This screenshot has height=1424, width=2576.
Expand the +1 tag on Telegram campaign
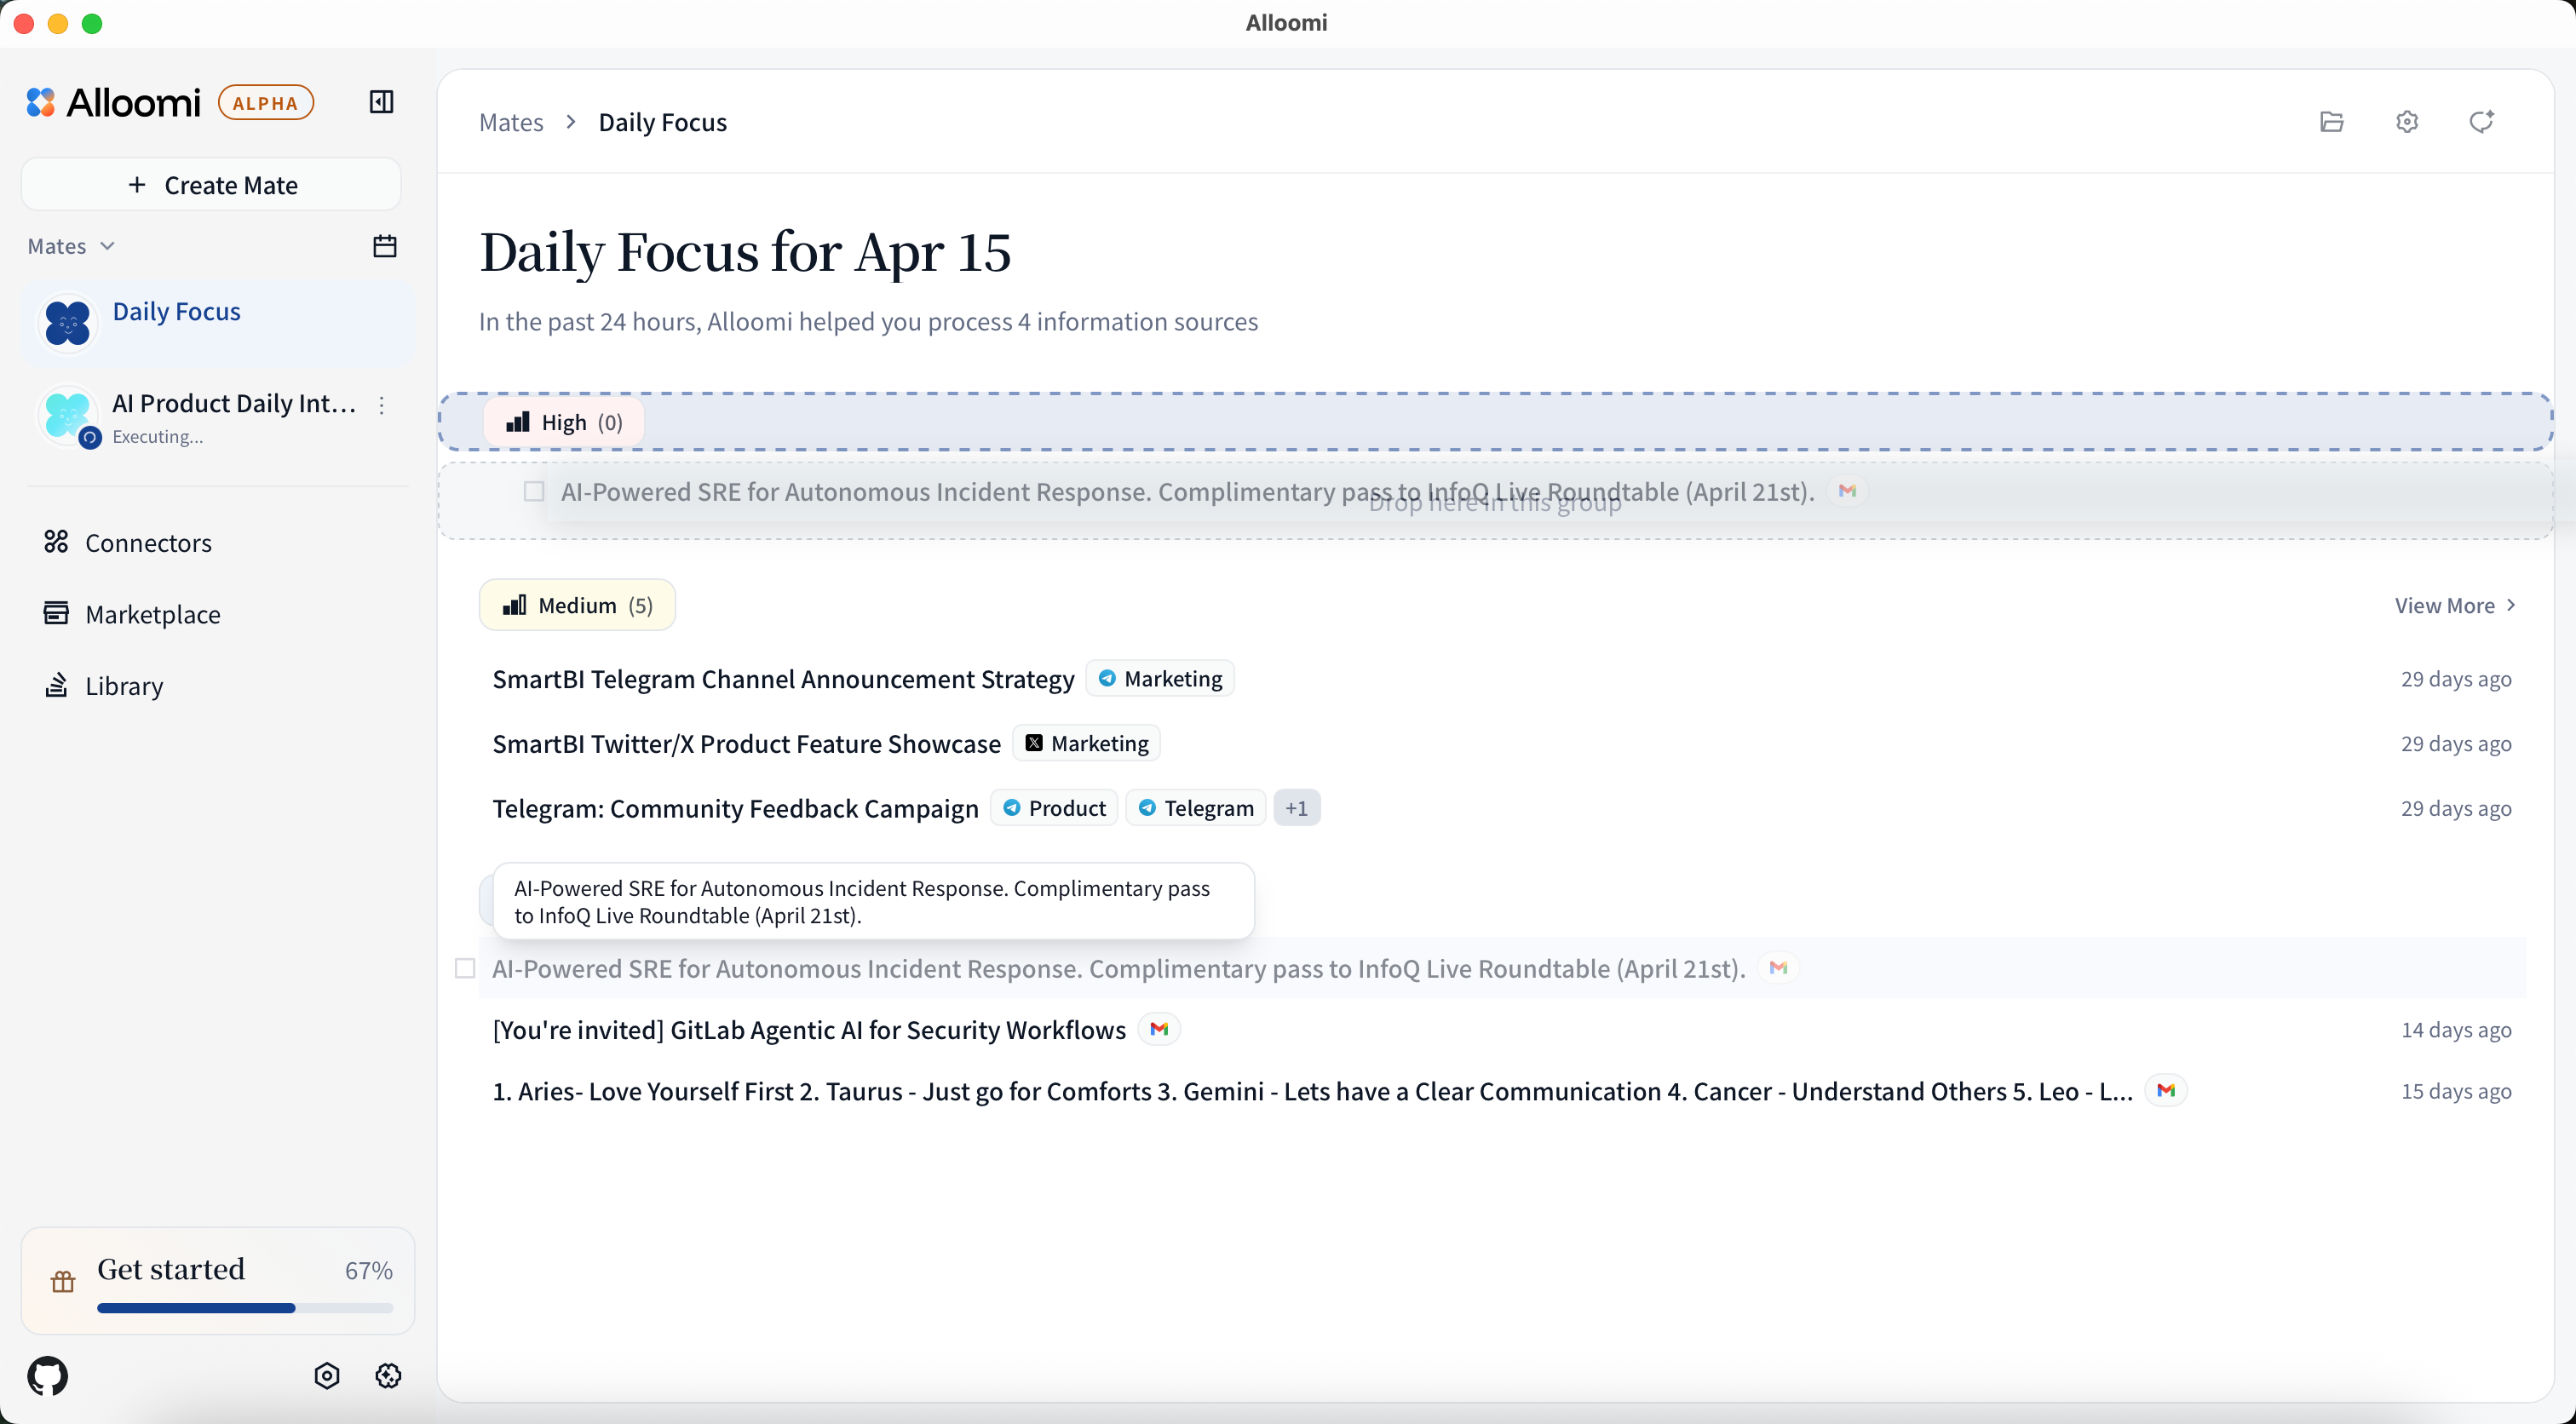pyautogui.click(x=1296, y=808)
